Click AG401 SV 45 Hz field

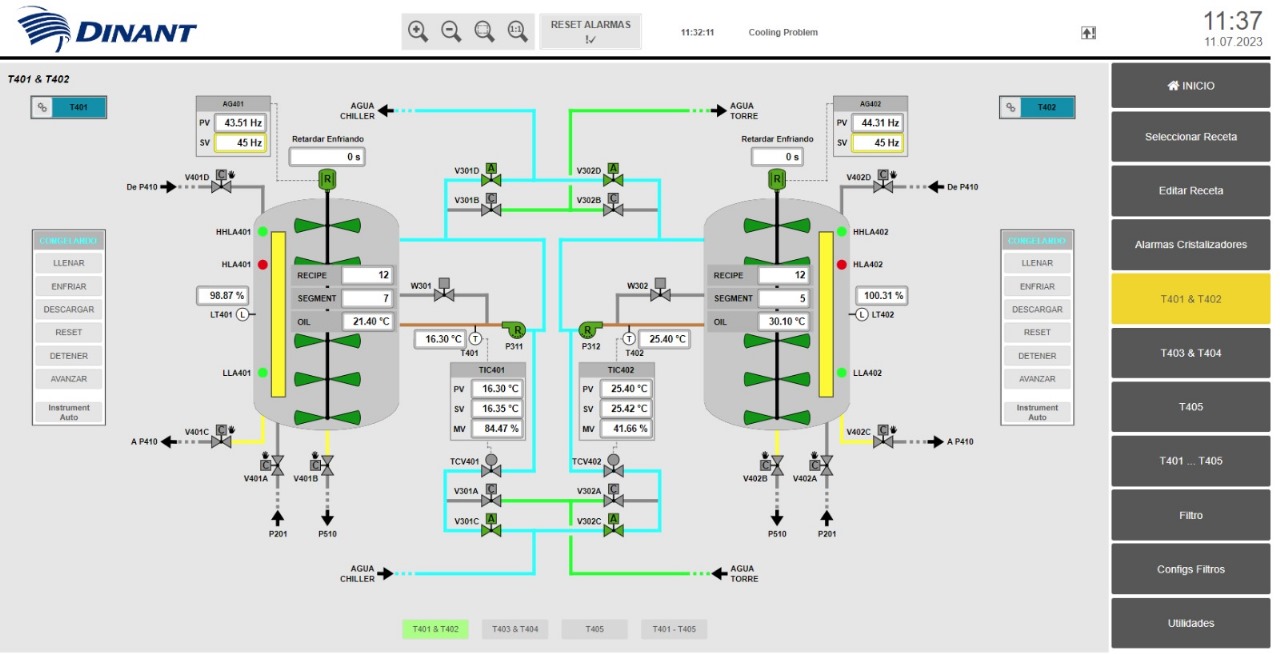pyautogui.click(x=240, y=143)
